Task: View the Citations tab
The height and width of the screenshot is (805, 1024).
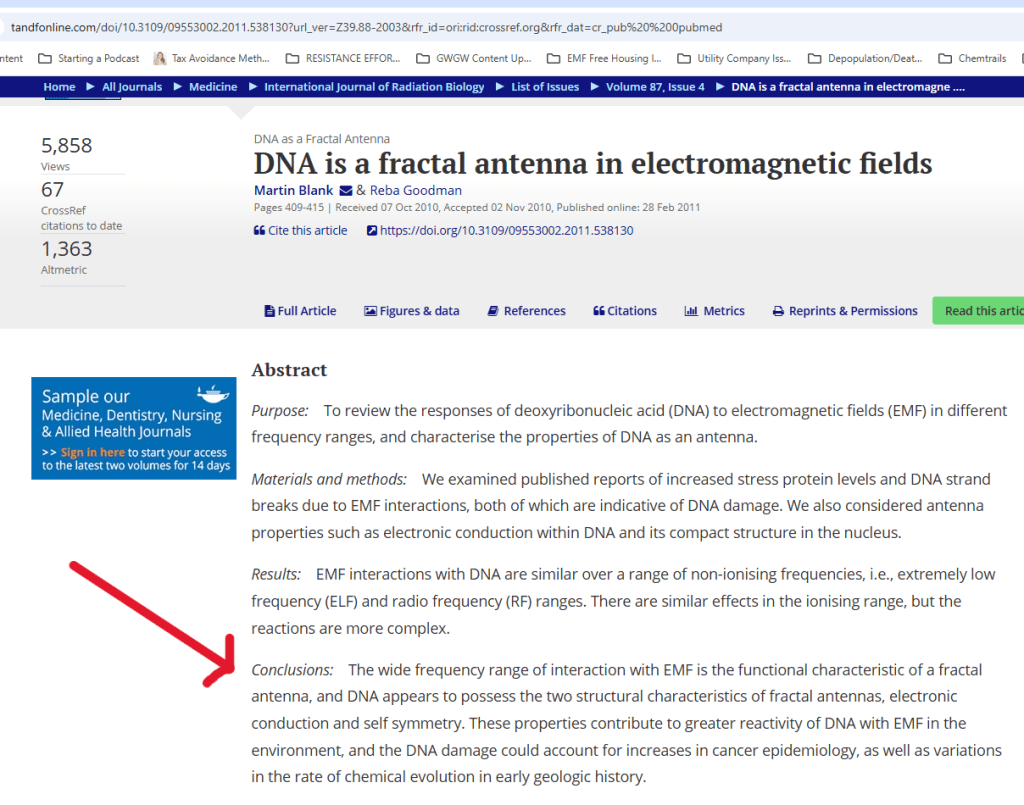Action: (625, 311)
